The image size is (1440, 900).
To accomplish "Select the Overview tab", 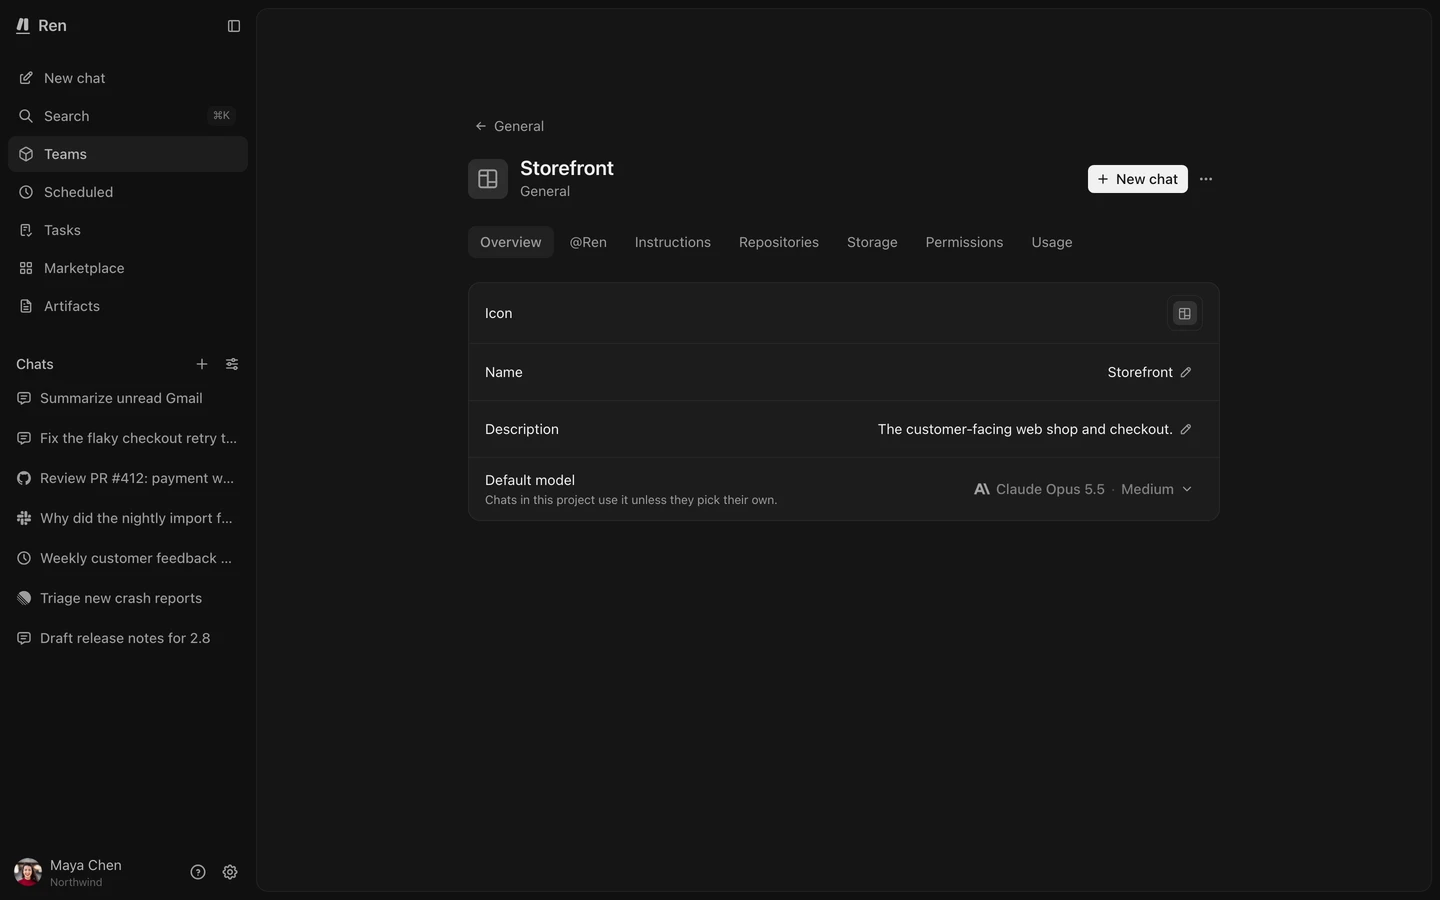I will tap(511, 242).
